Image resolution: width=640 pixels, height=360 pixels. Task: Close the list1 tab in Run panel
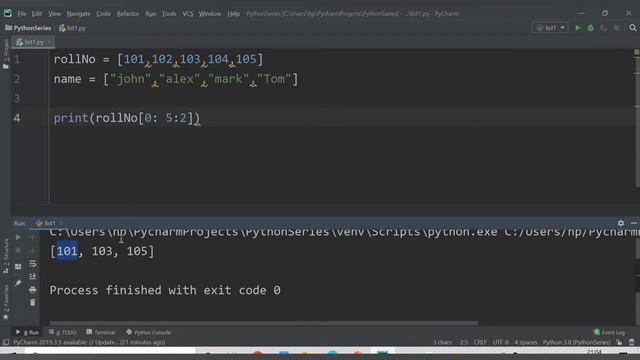coord(61,223)
